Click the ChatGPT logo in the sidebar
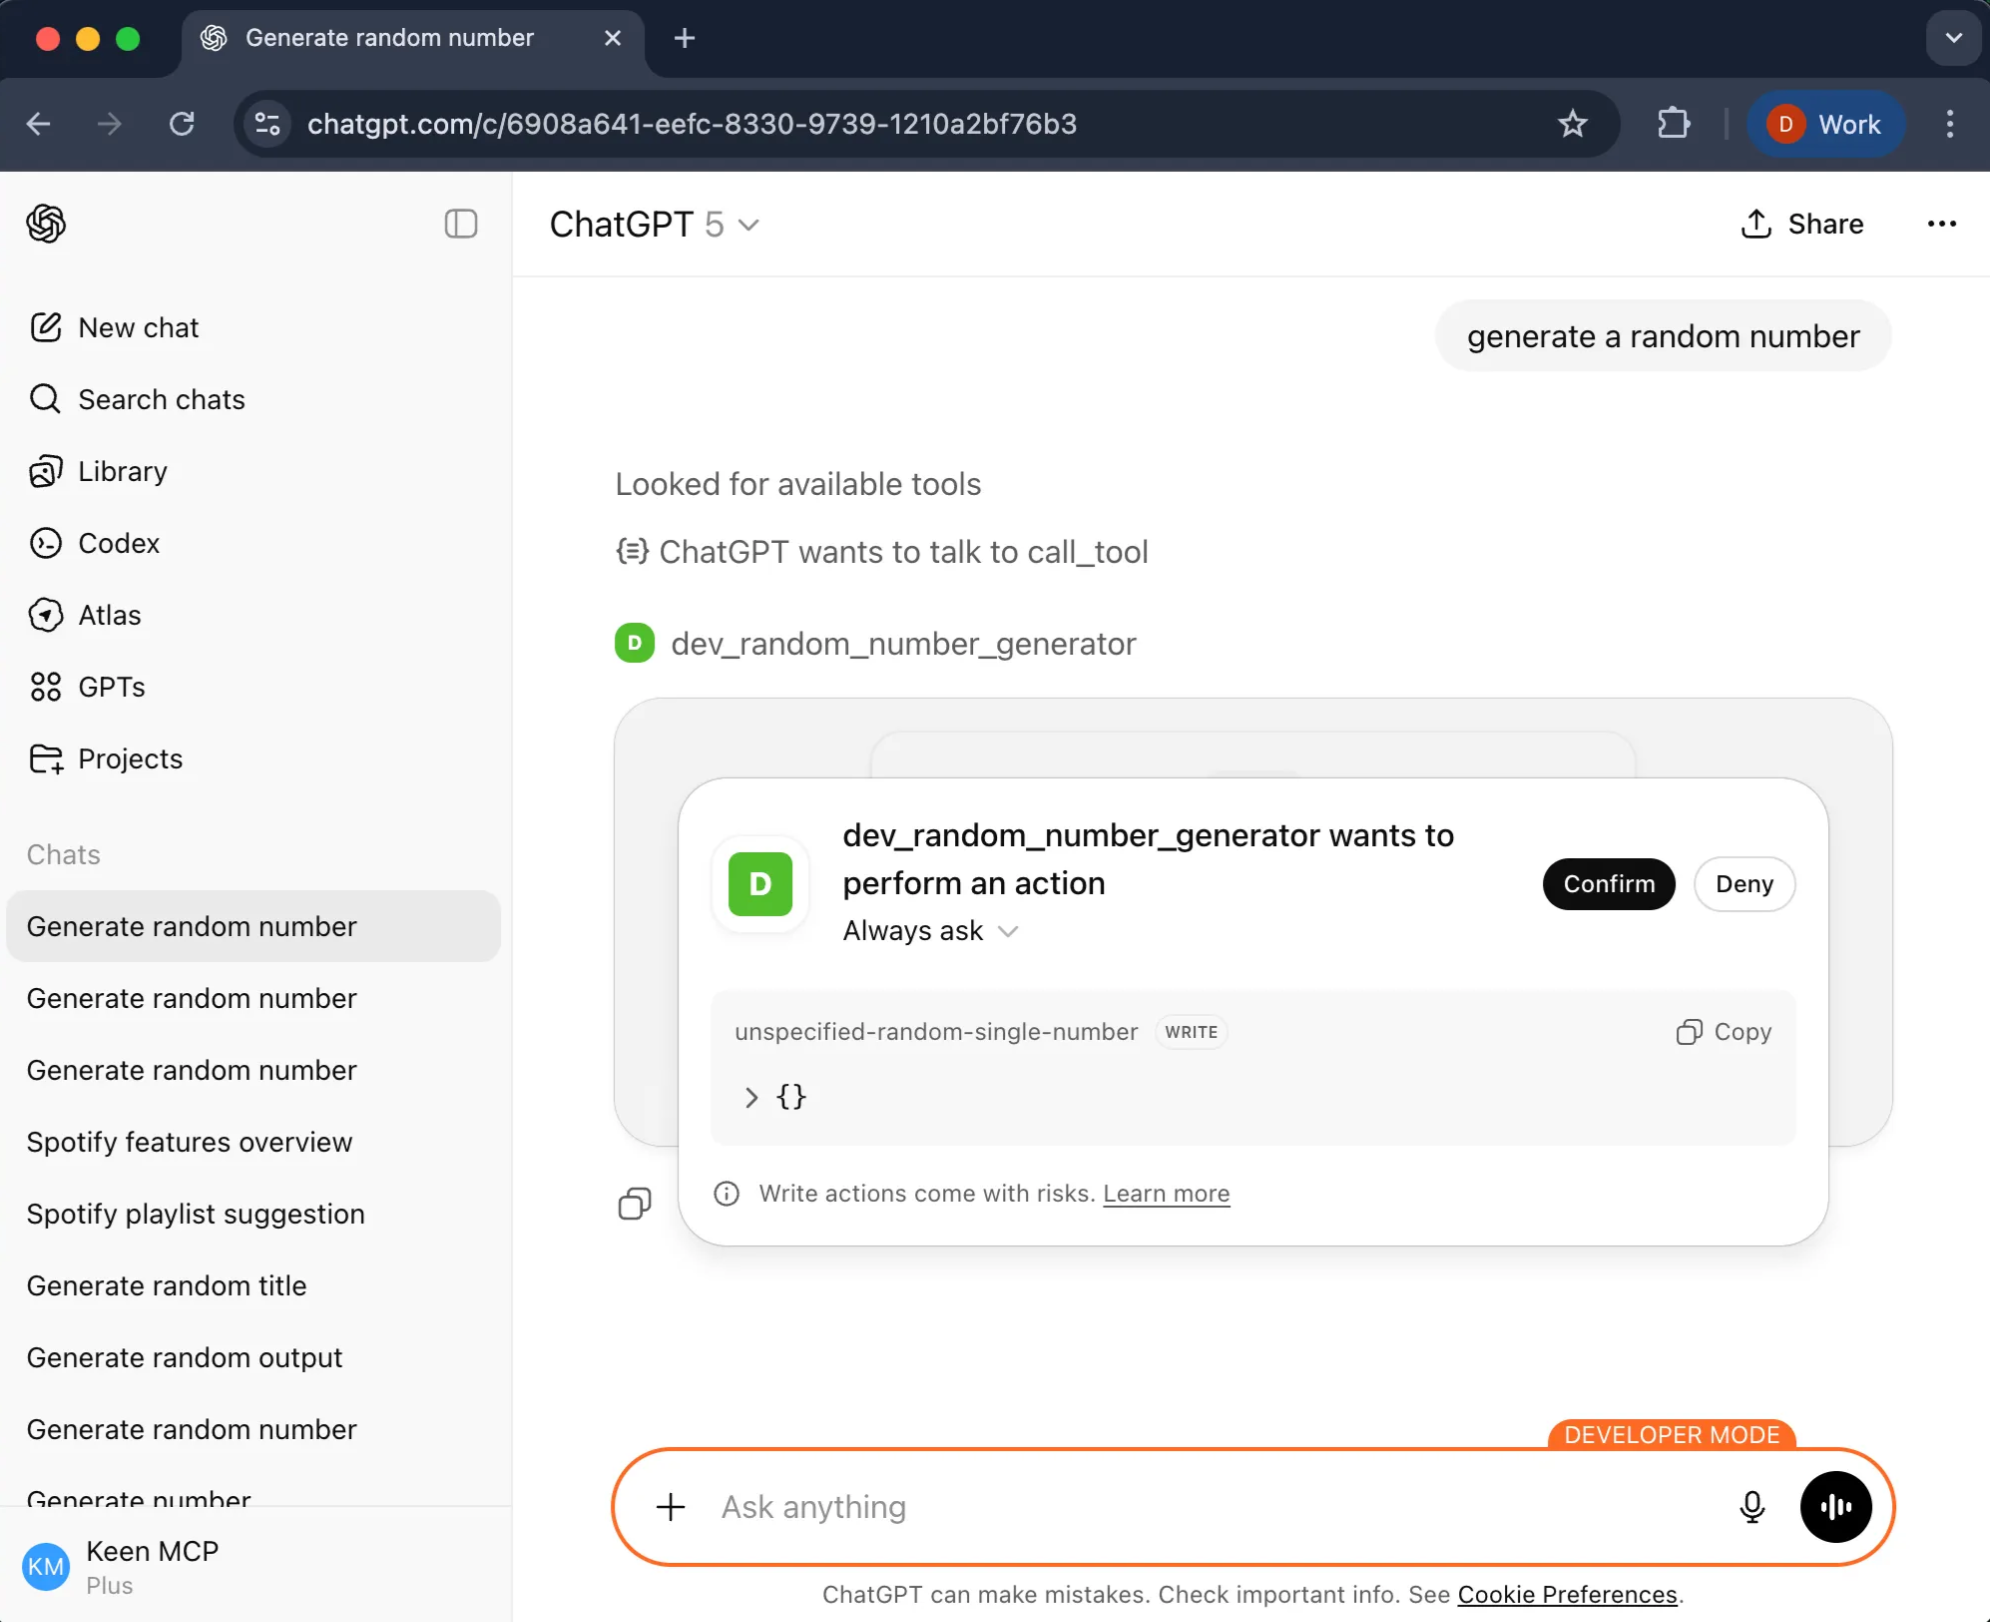This screenshot has height=1622, width=1990. coord(46,224)
